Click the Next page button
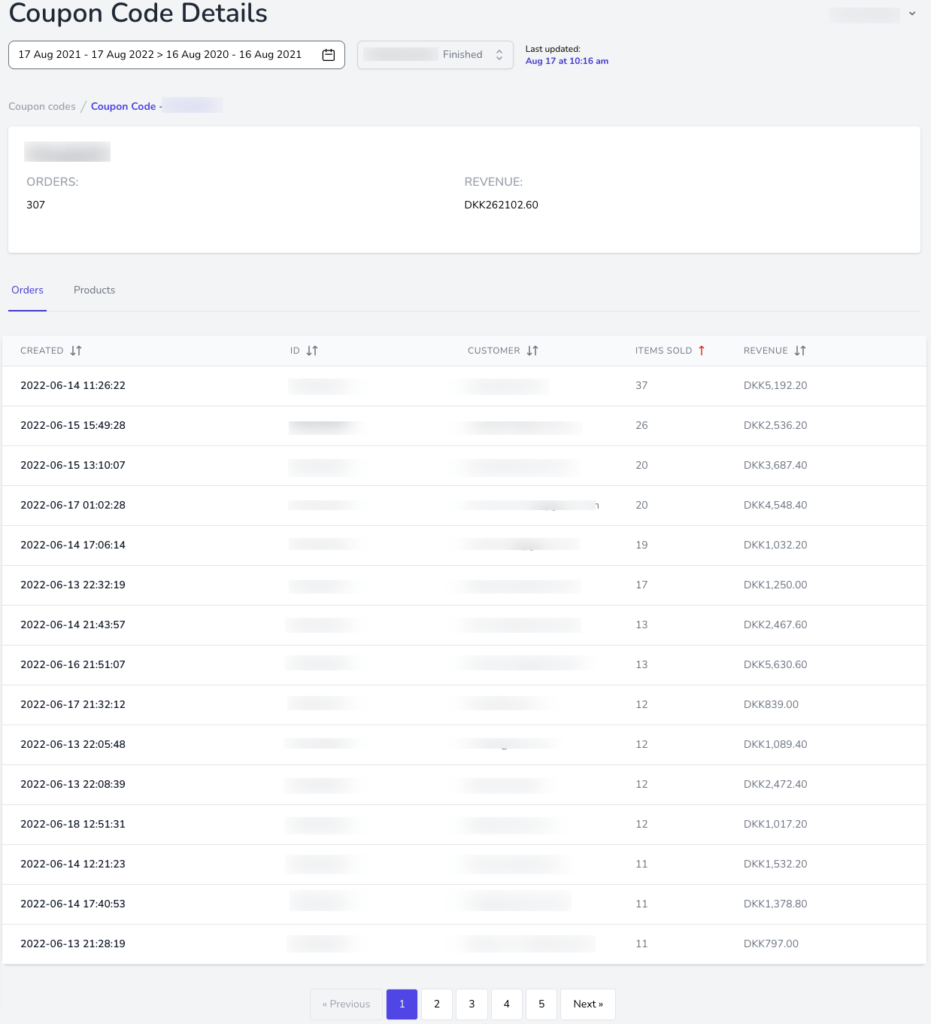Viewport: 931px width, 1024px height. click(588, 1004)
